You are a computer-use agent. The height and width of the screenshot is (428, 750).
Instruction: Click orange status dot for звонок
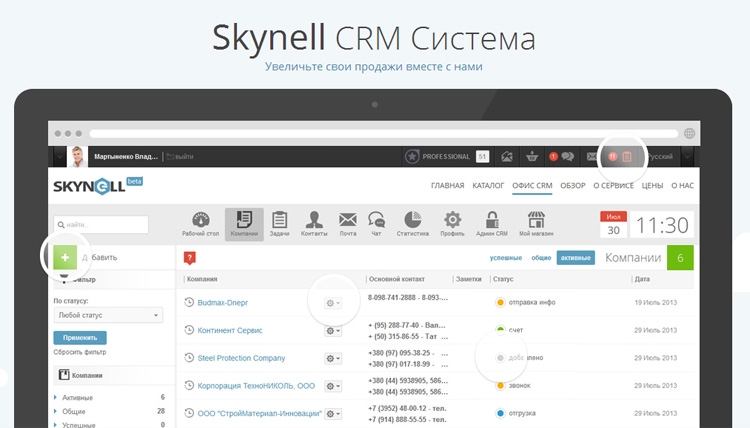(x=500, y=385)
